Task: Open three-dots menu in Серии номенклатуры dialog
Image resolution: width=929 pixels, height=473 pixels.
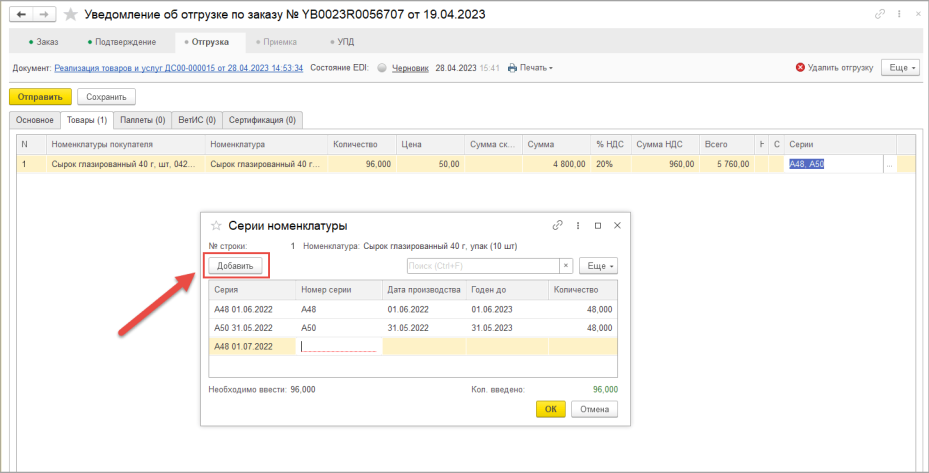Action: coord(578,226)
